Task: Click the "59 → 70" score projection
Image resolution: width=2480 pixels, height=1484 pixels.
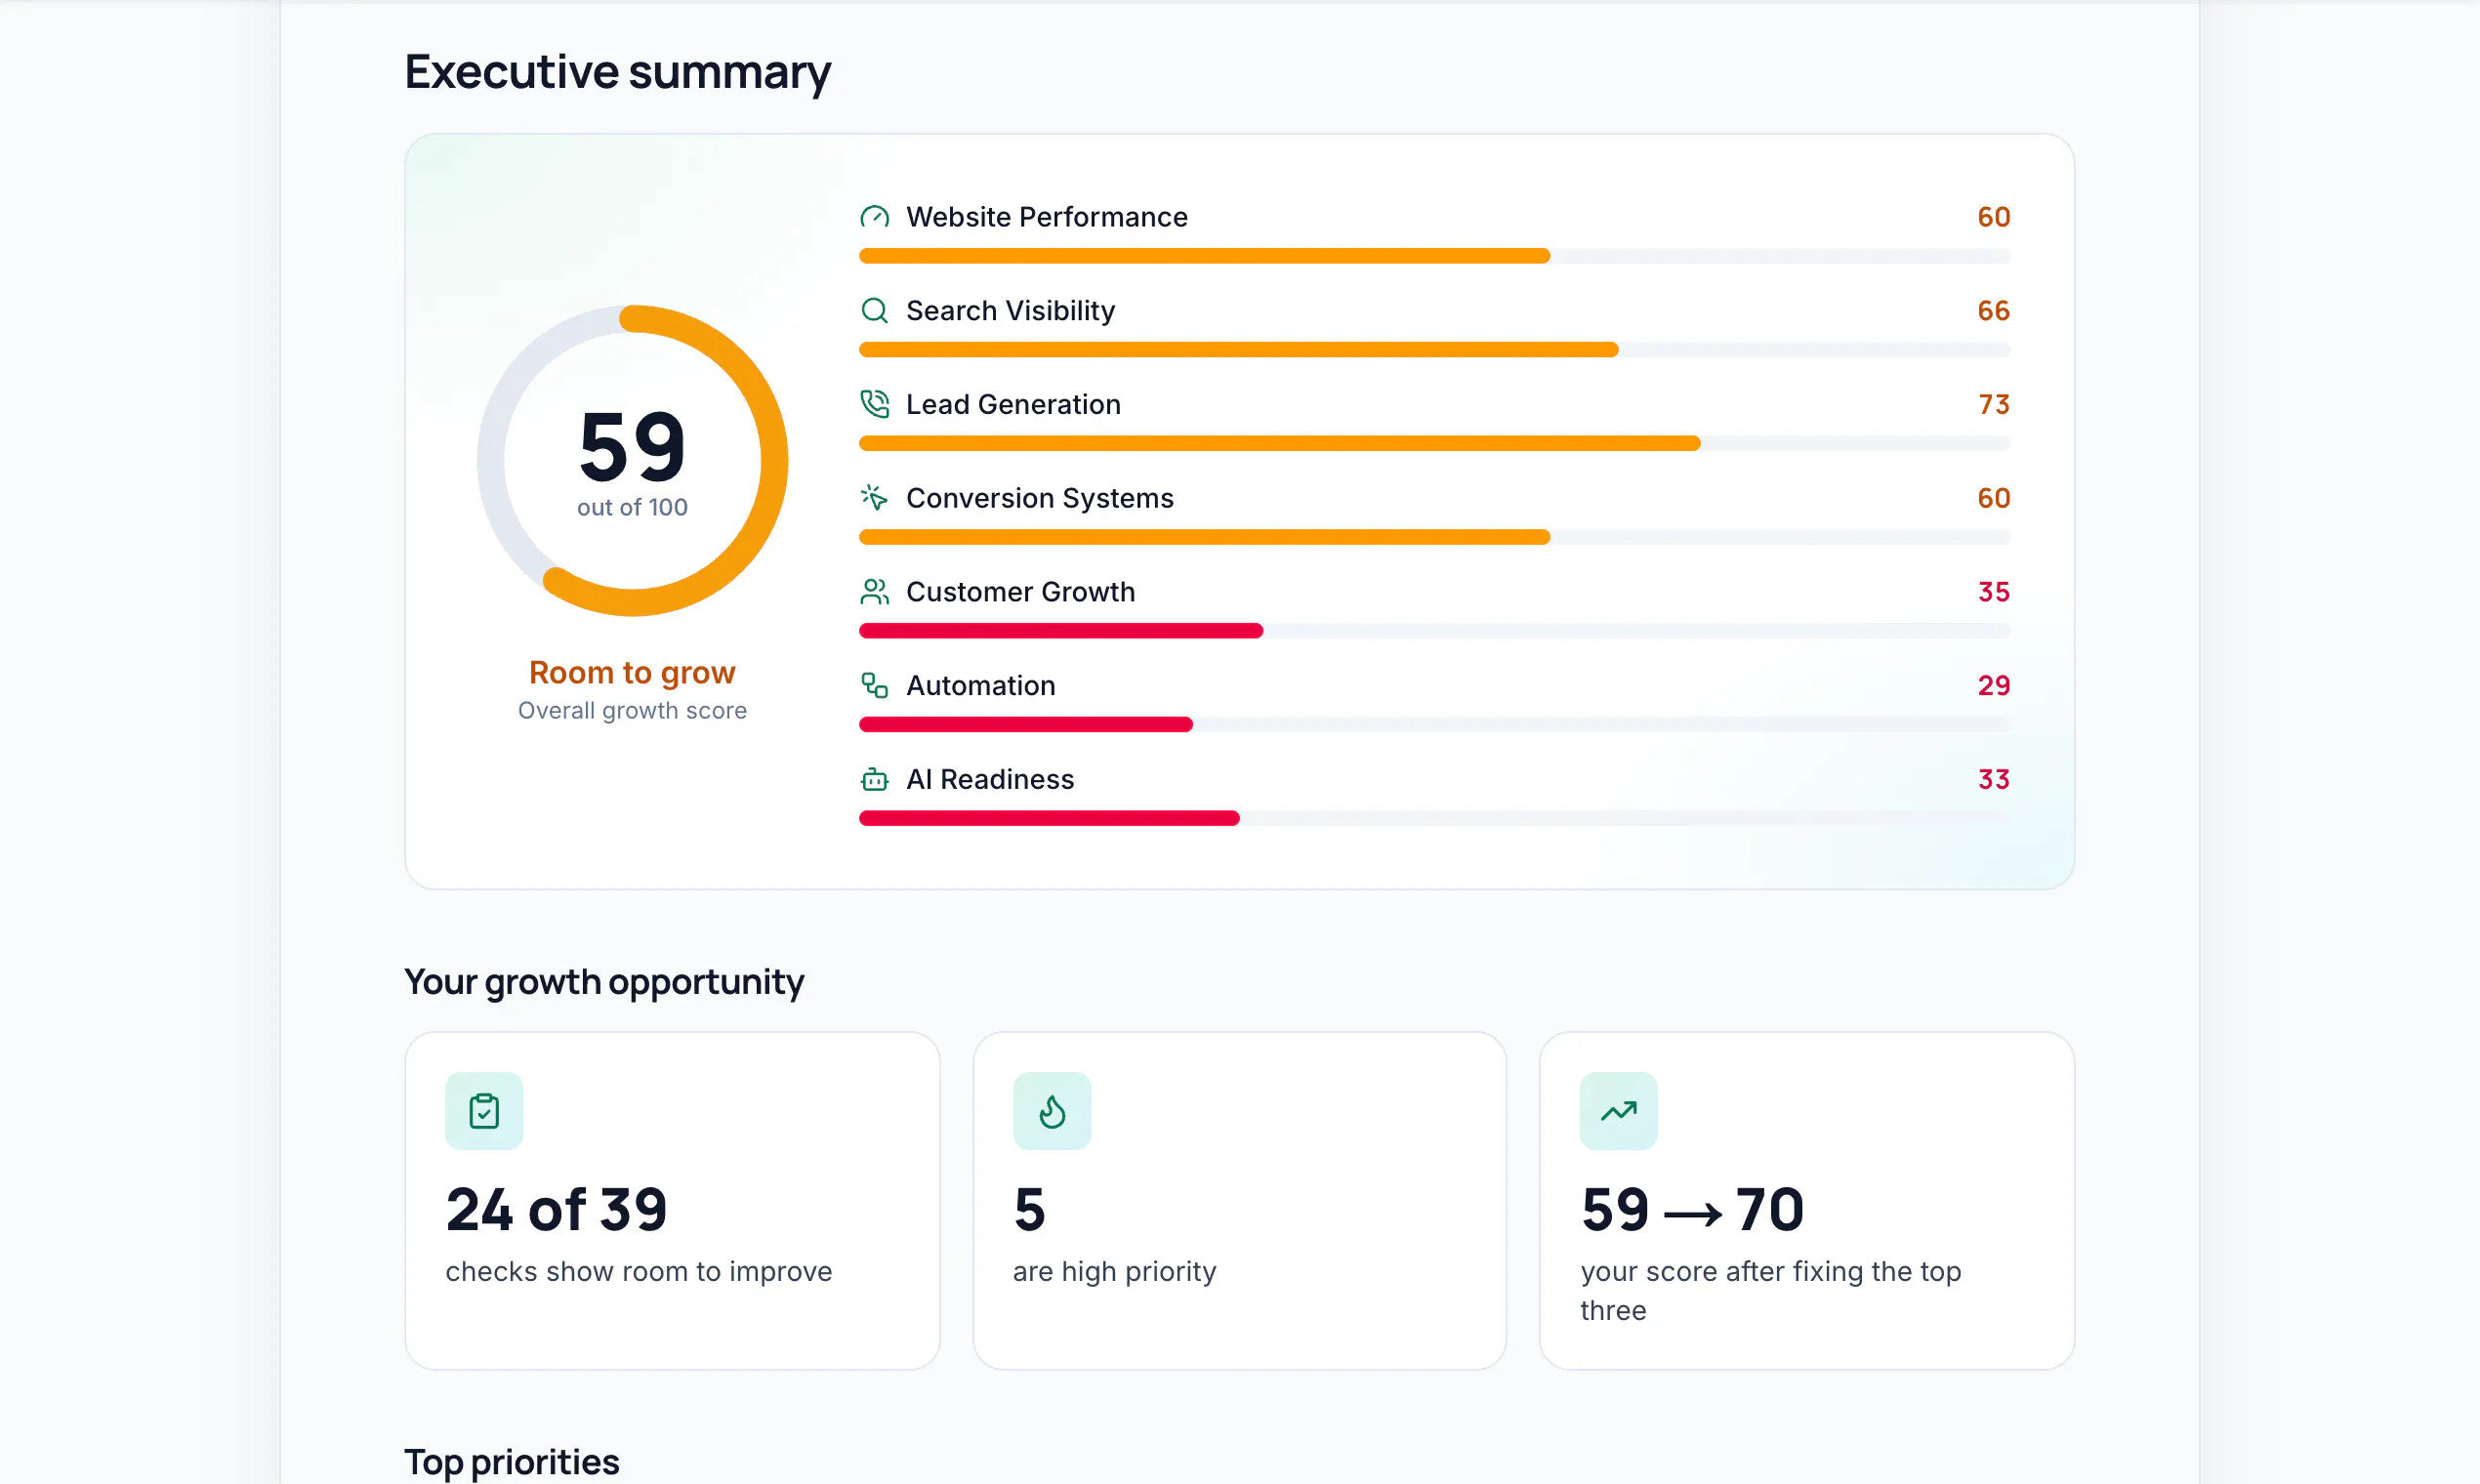Action: click(x=1692, y=1210)
